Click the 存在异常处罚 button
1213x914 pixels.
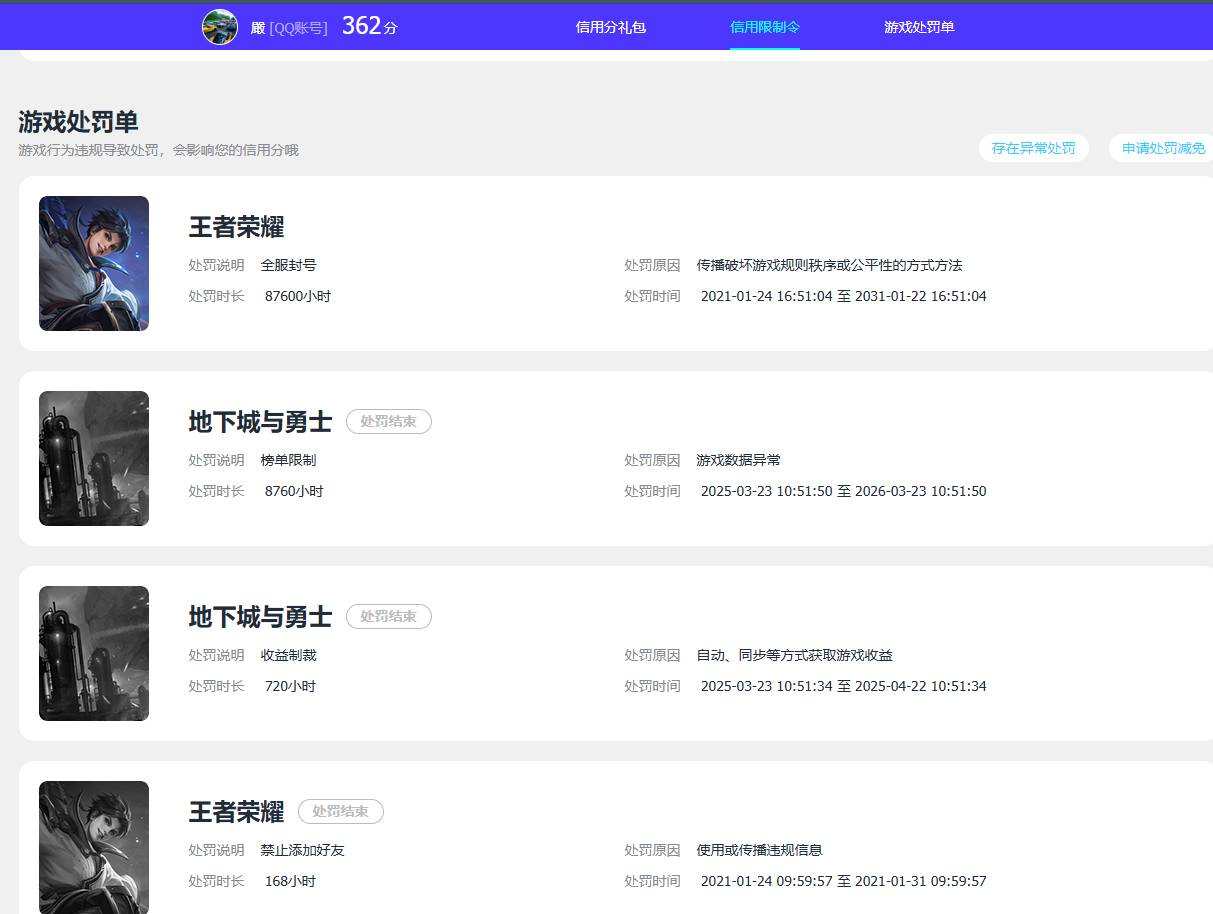(1034, 148)
